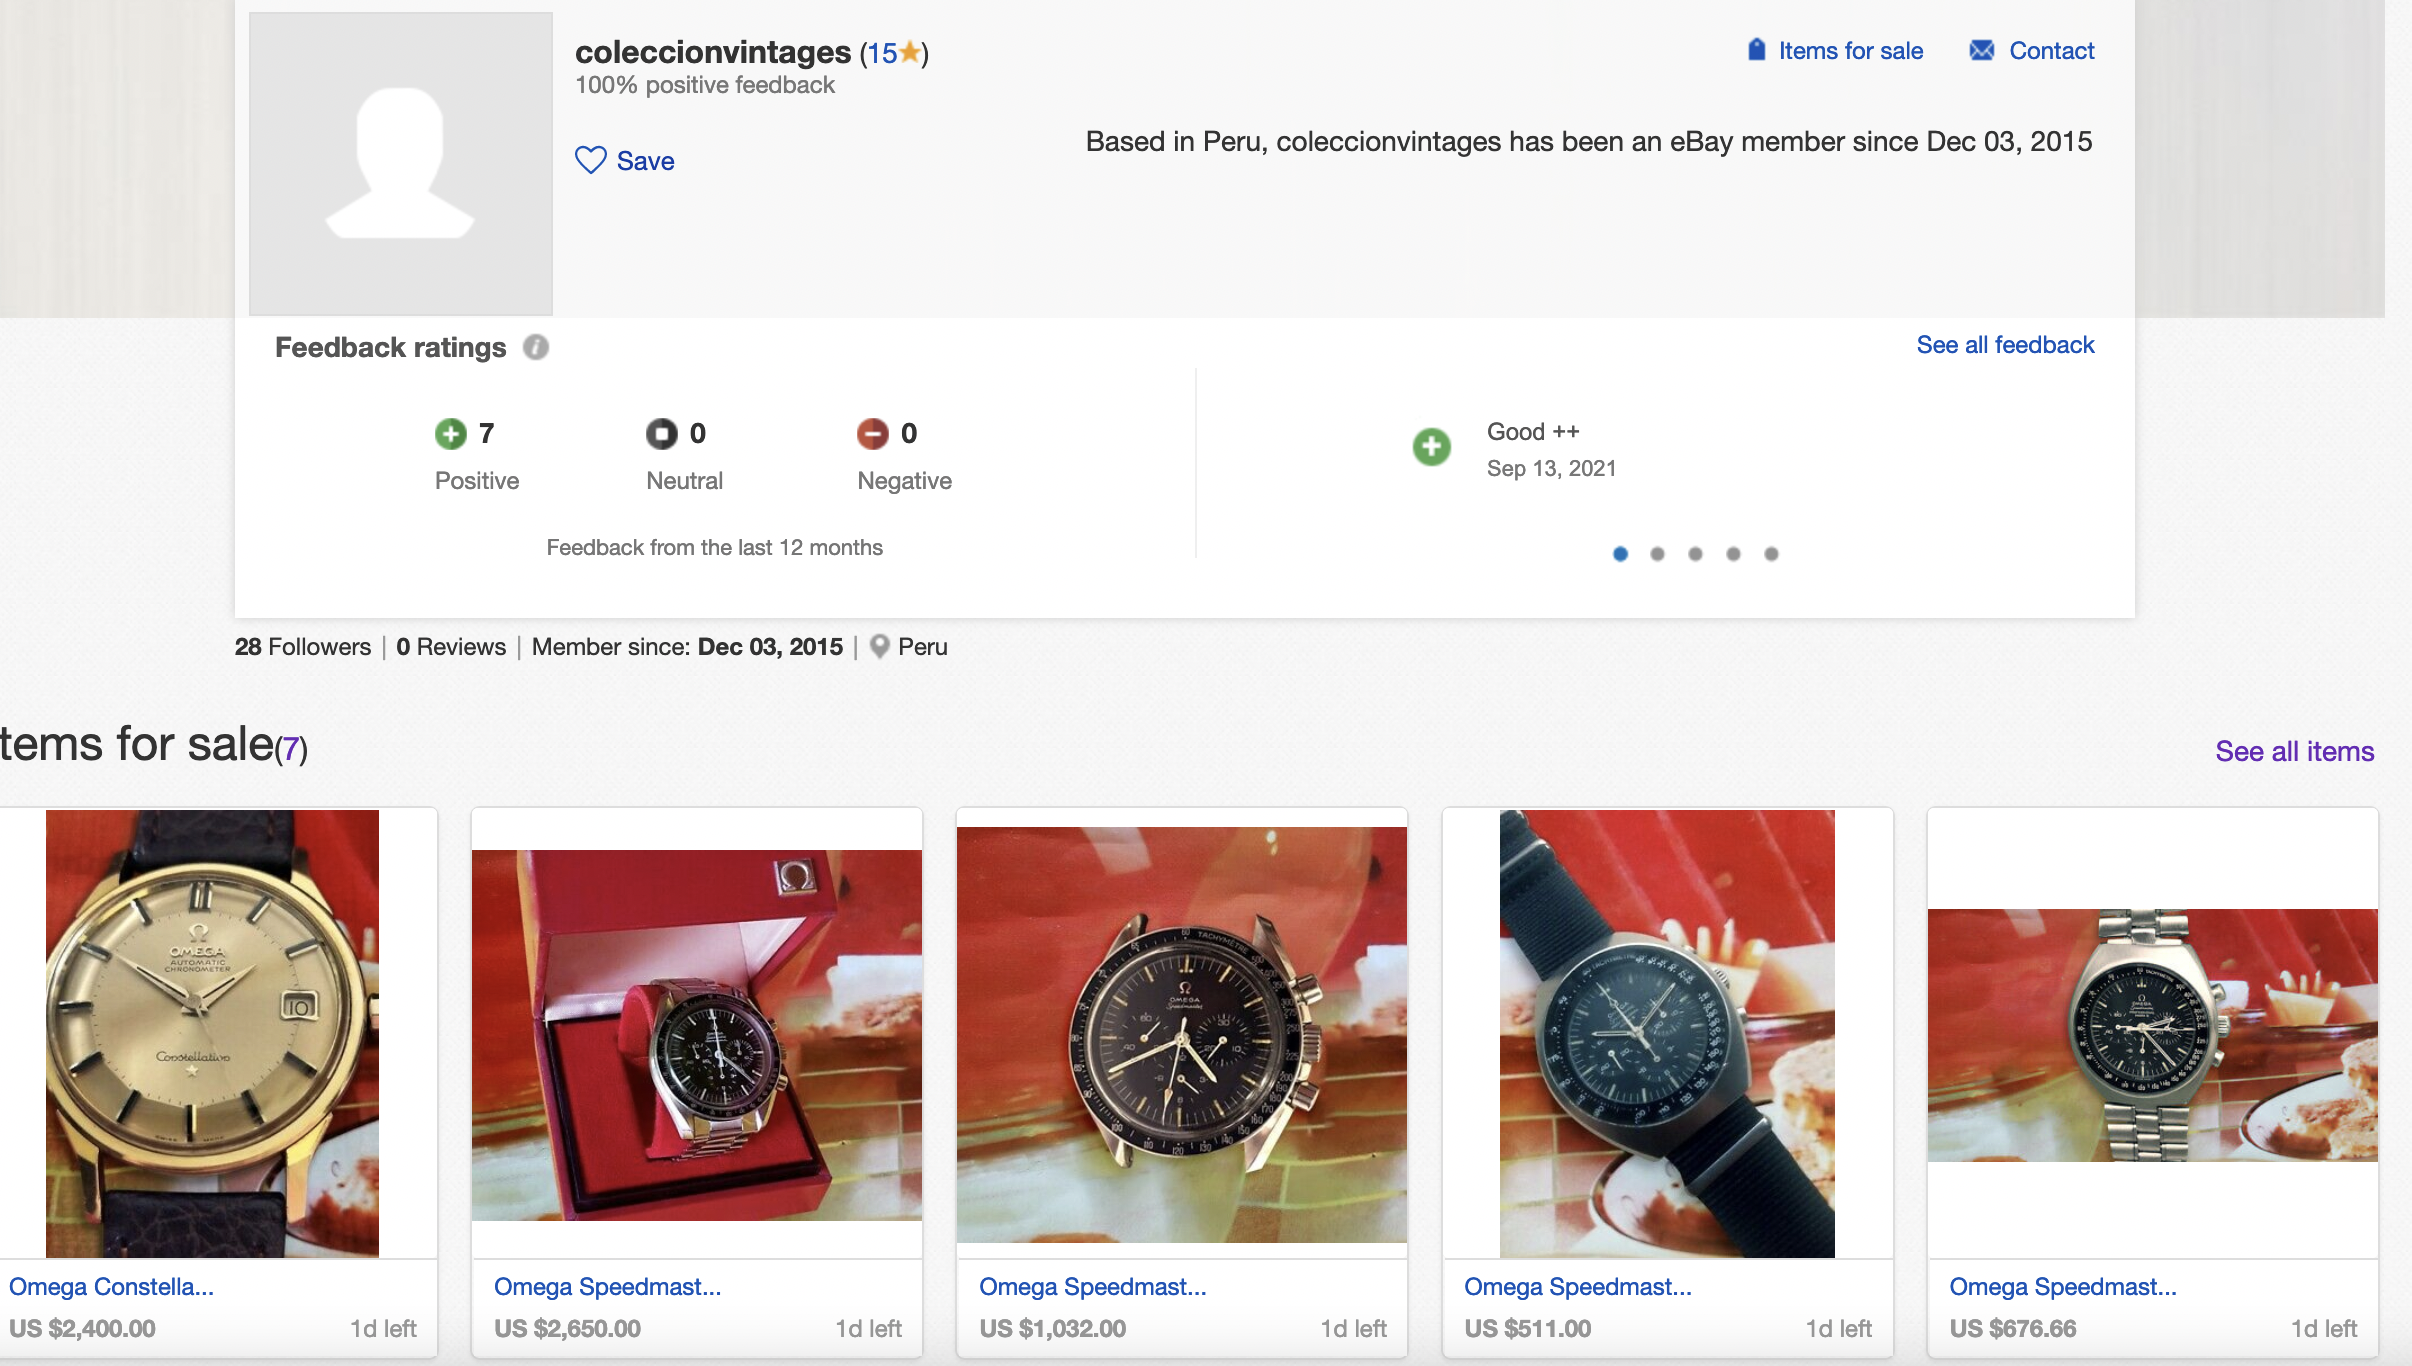Viewport: 2412px width, 1366px height.
Task: Select the second feedback carousel dot
Action: click(1657, 554)
